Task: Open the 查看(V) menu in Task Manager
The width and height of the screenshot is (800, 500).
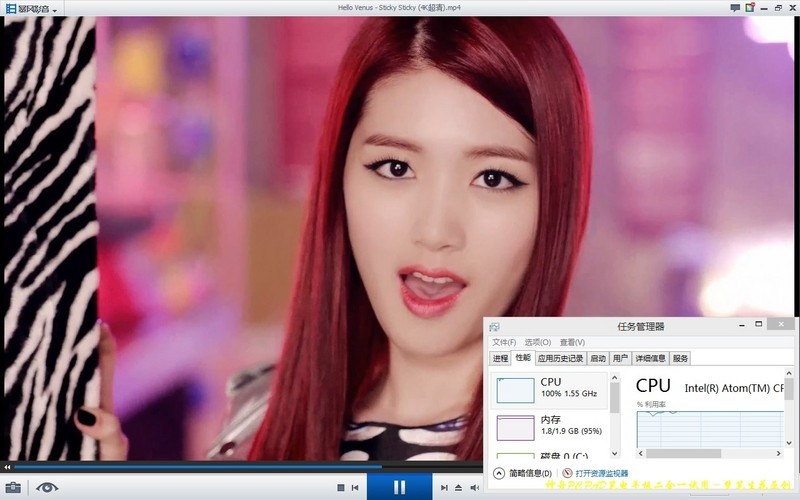Action: tap(572, 342)
